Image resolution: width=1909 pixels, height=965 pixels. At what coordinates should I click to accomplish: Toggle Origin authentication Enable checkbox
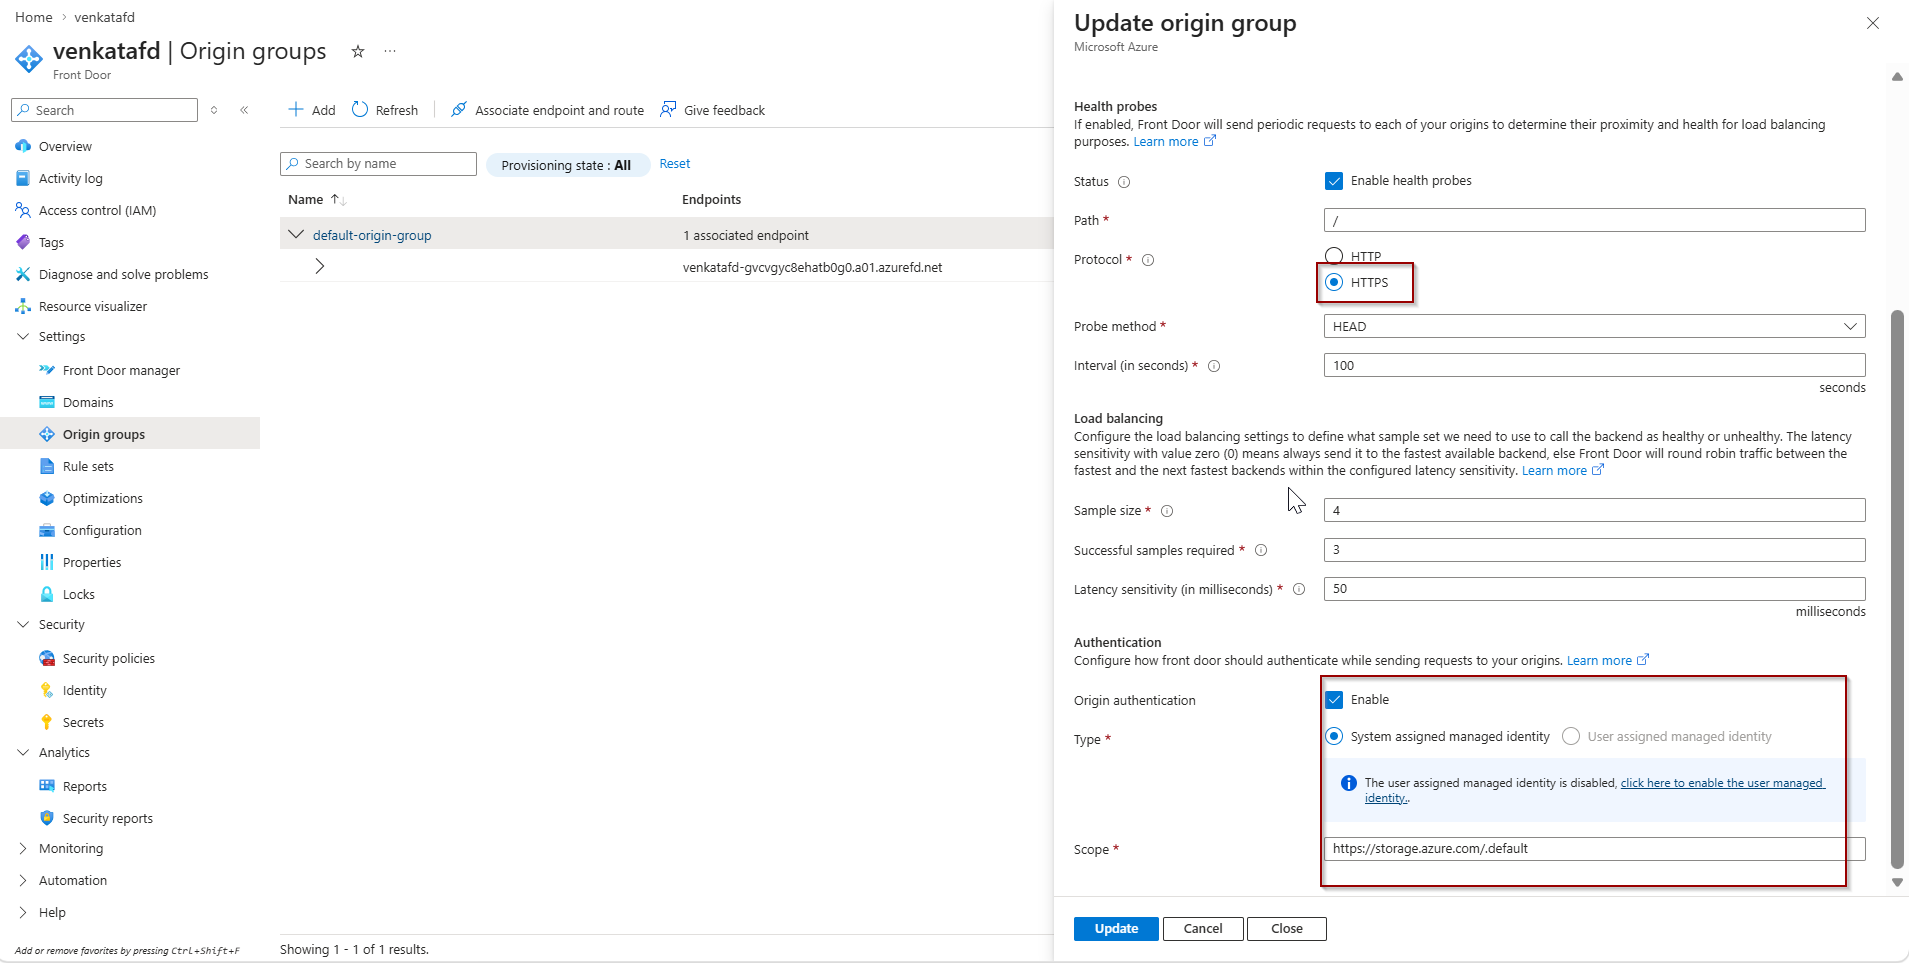(1334, 700)
